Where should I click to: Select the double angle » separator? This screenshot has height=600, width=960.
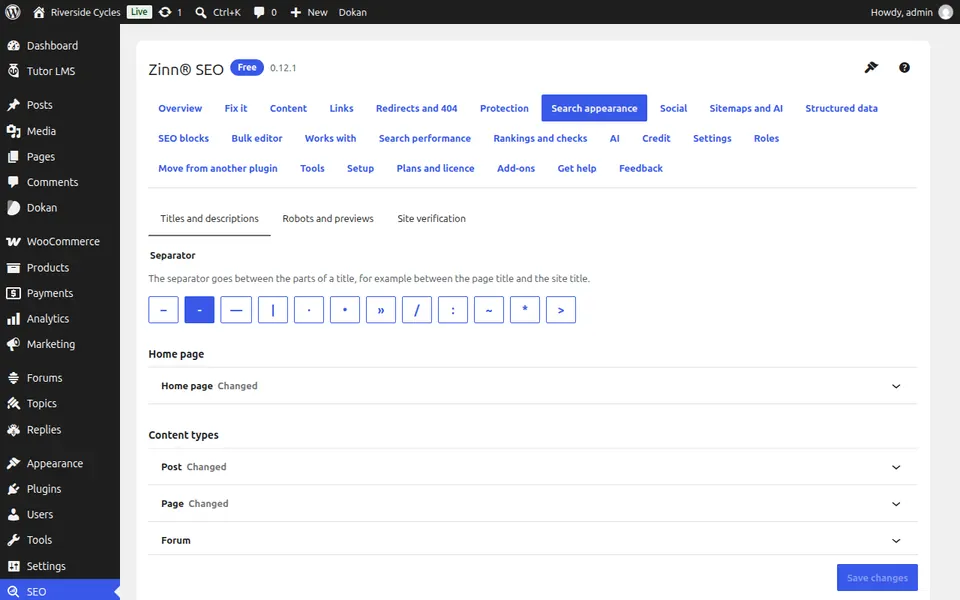click(x=381, y=310)
